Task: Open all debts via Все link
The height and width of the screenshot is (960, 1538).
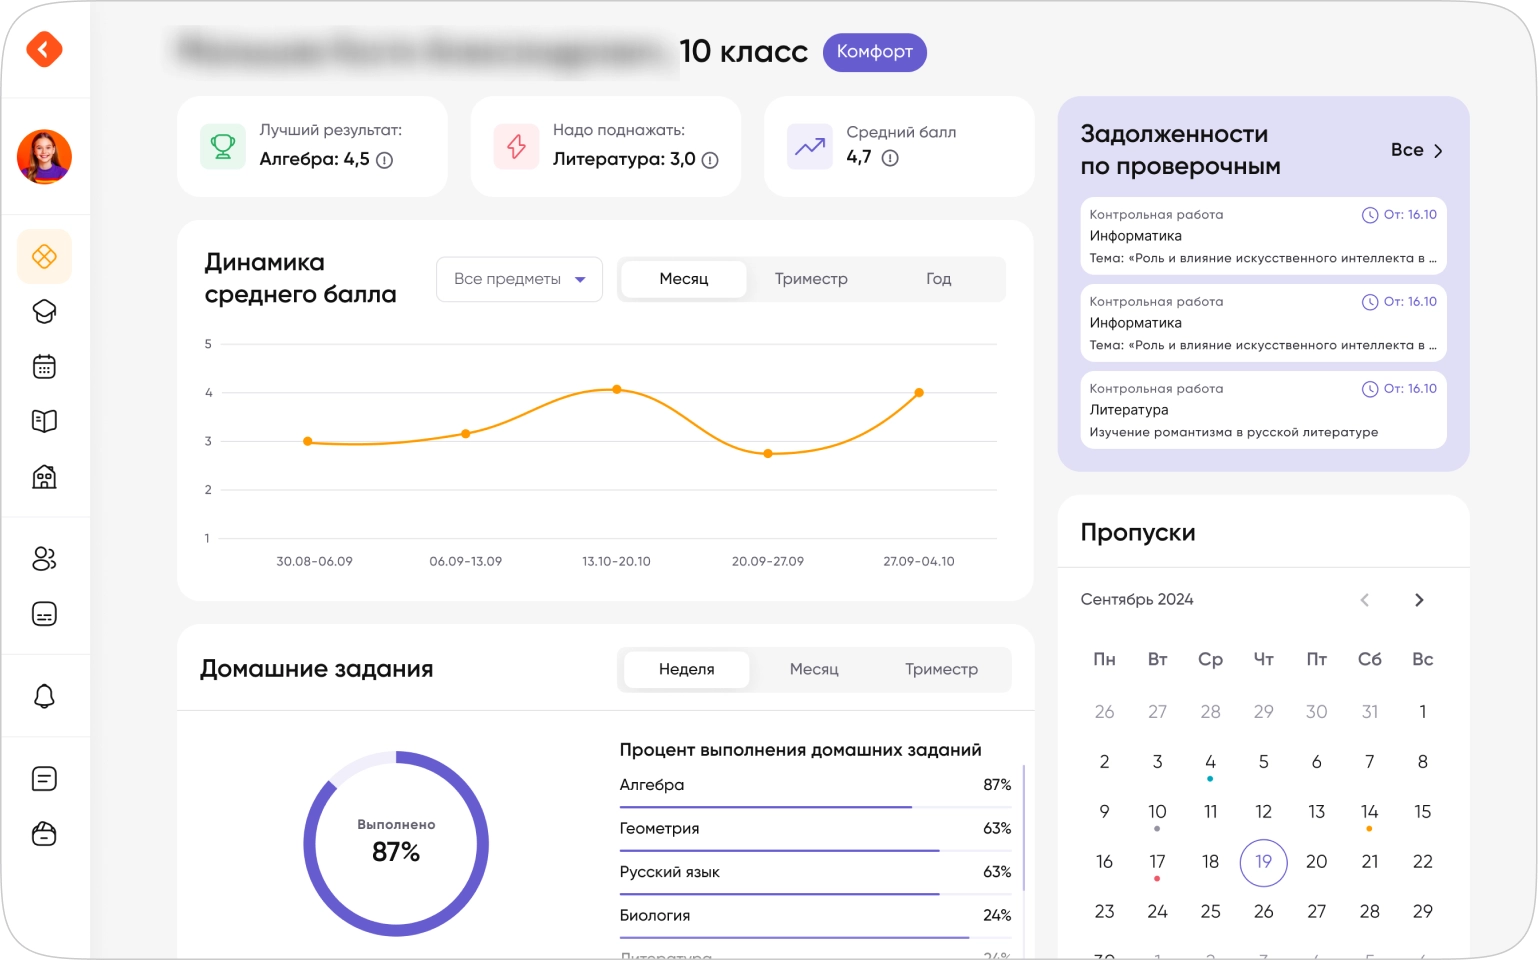Action: [1416, 150]
